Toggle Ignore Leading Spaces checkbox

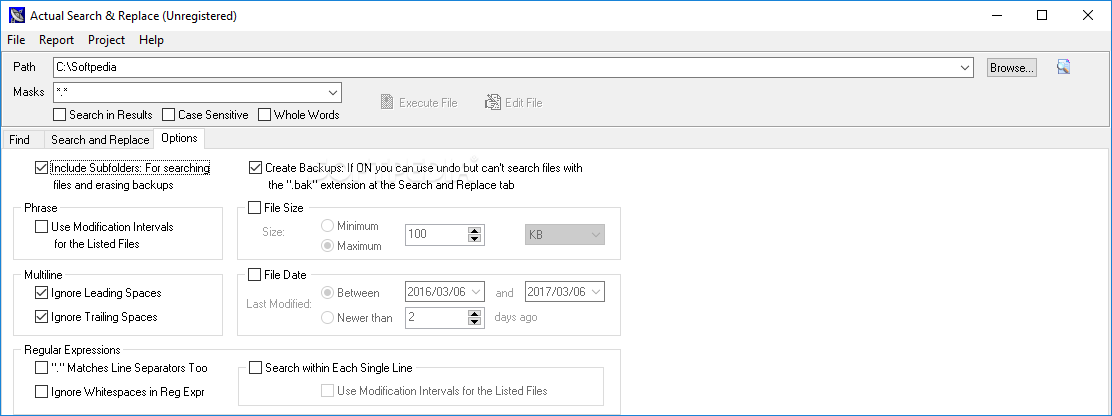[x=41, y=293]
